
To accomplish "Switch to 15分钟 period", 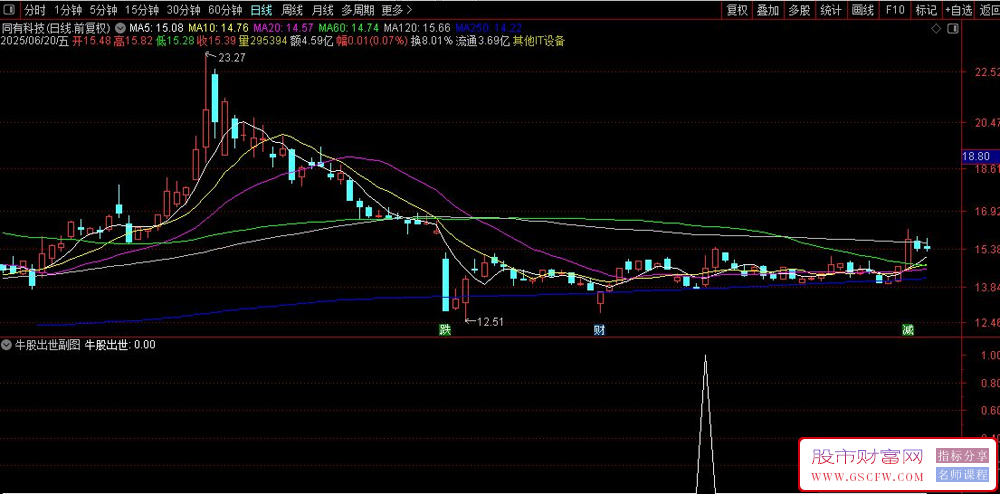I will pyautogui.click(x=141, y=10).
